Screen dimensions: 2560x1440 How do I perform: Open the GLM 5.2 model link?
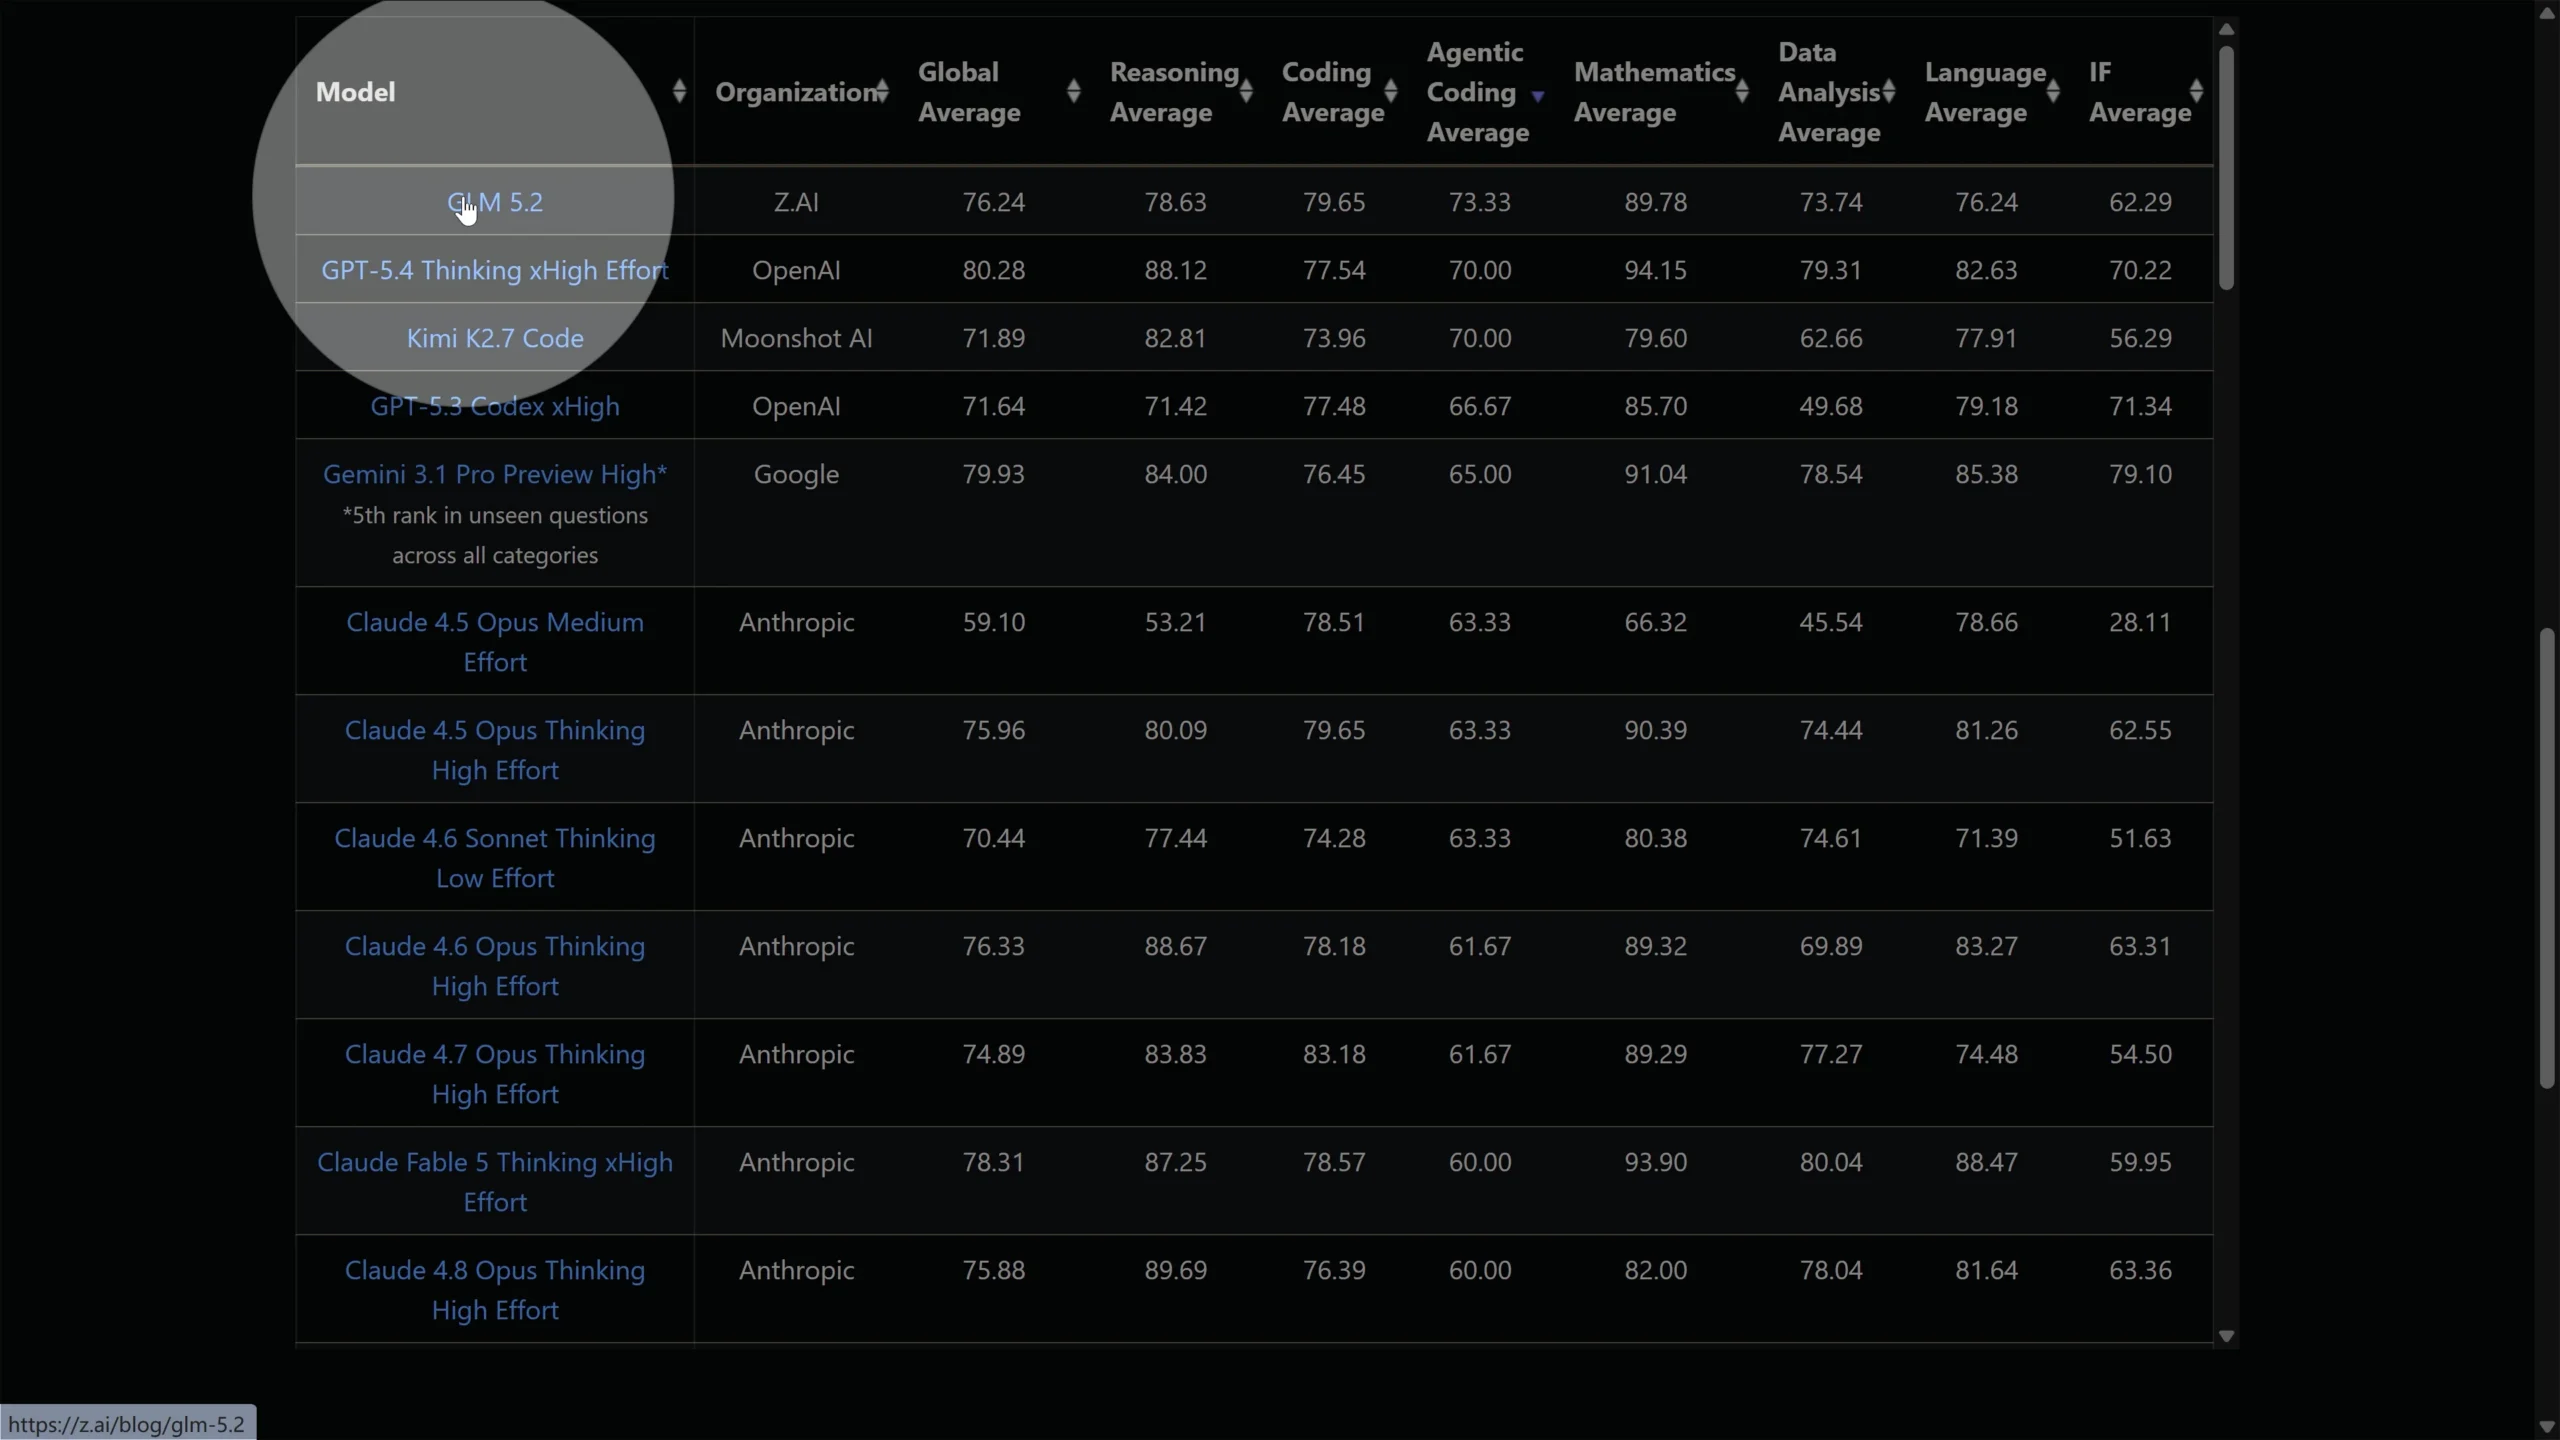coord(495,202)
